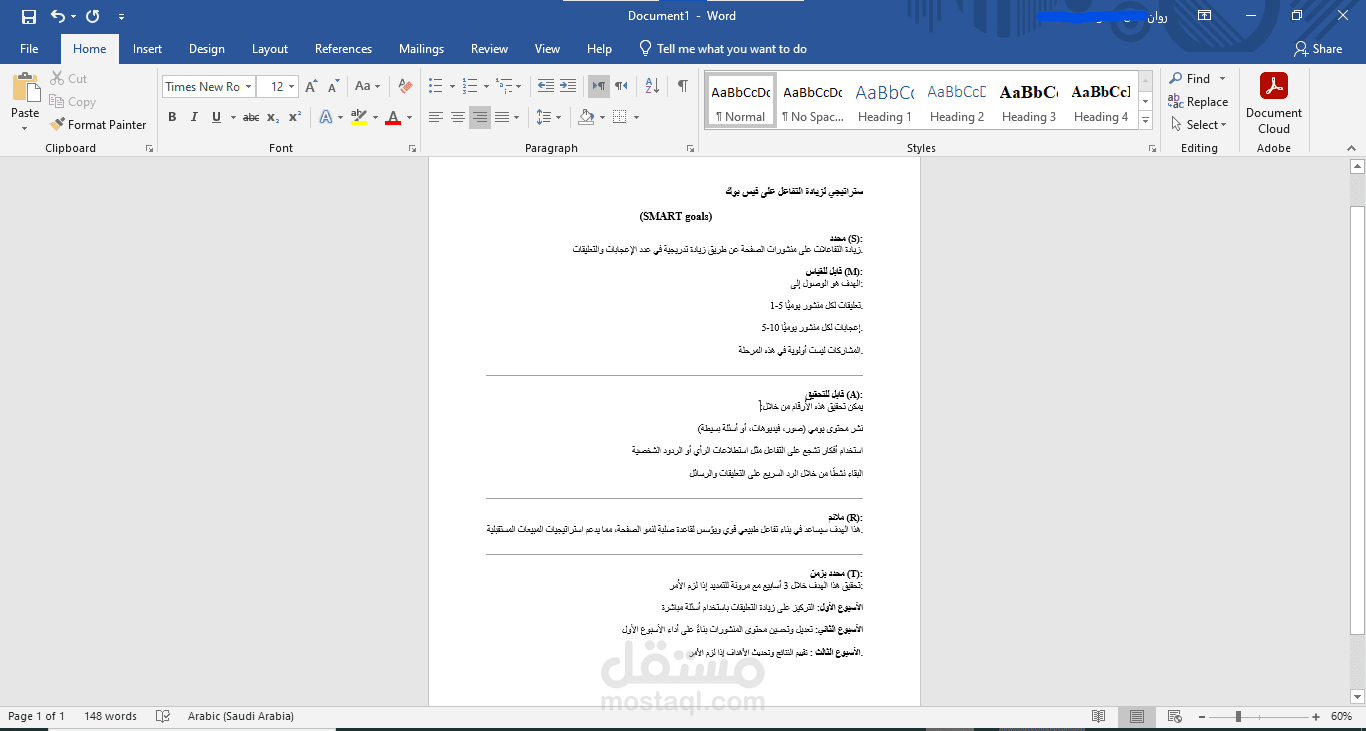This screenshot has width=1366, height=731.
Task: Save the document using the floppy disk icon
Action: tap(28, 16)
